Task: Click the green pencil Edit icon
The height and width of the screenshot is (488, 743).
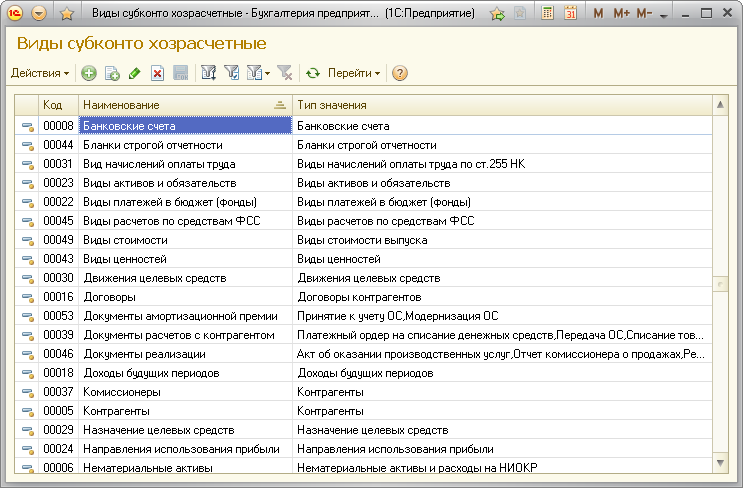Action: pyautogui.click(x=135, y=73)
